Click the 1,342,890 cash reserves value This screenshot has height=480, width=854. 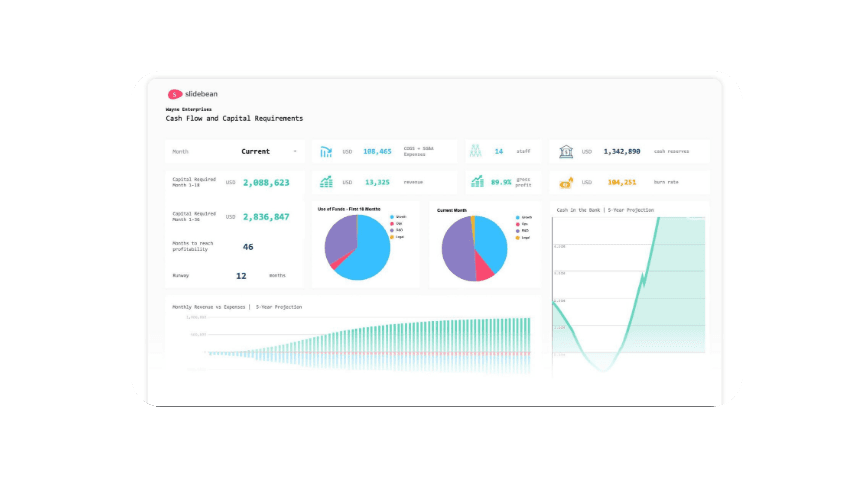click(622, 152)
